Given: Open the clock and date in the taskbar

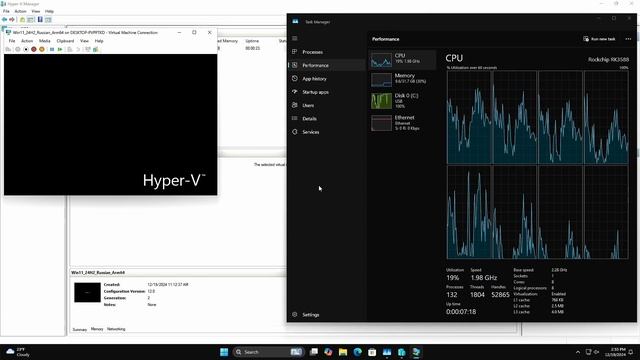Looking at the screenshot, I should click(615, 352).
